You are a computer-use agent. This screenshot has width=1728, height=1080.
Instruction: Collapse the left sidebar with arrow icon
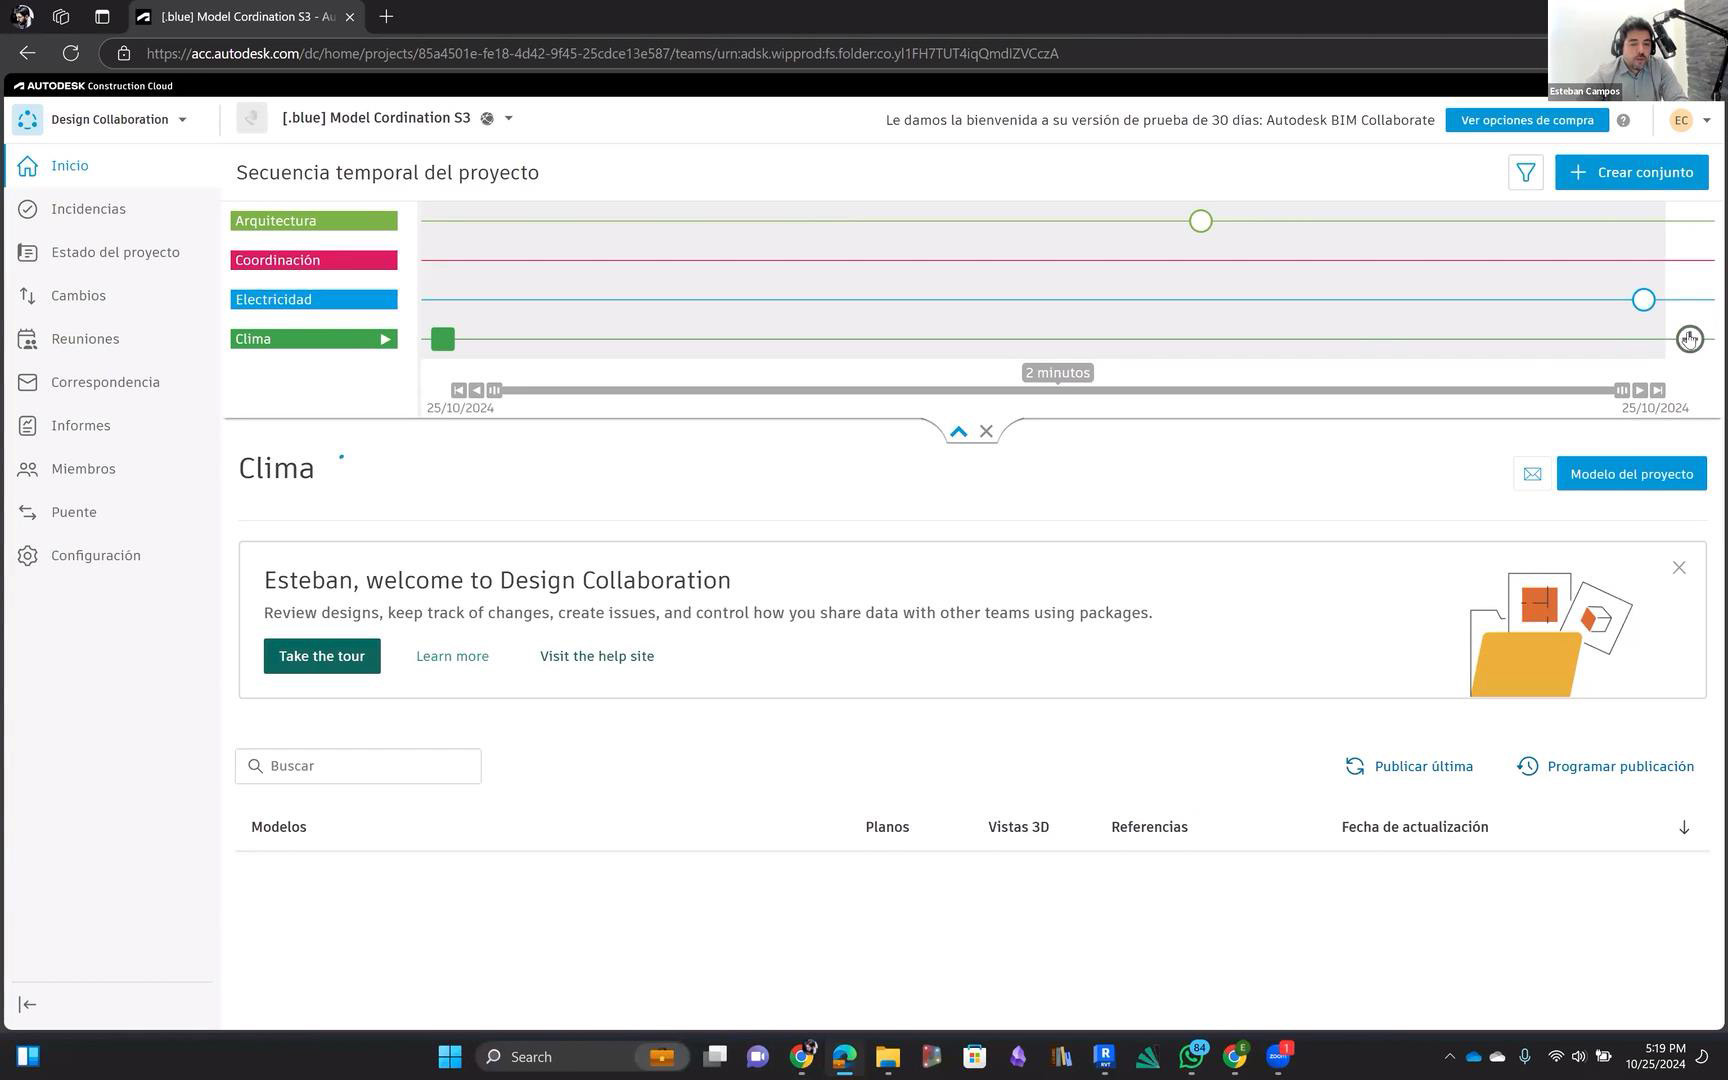28,1005
